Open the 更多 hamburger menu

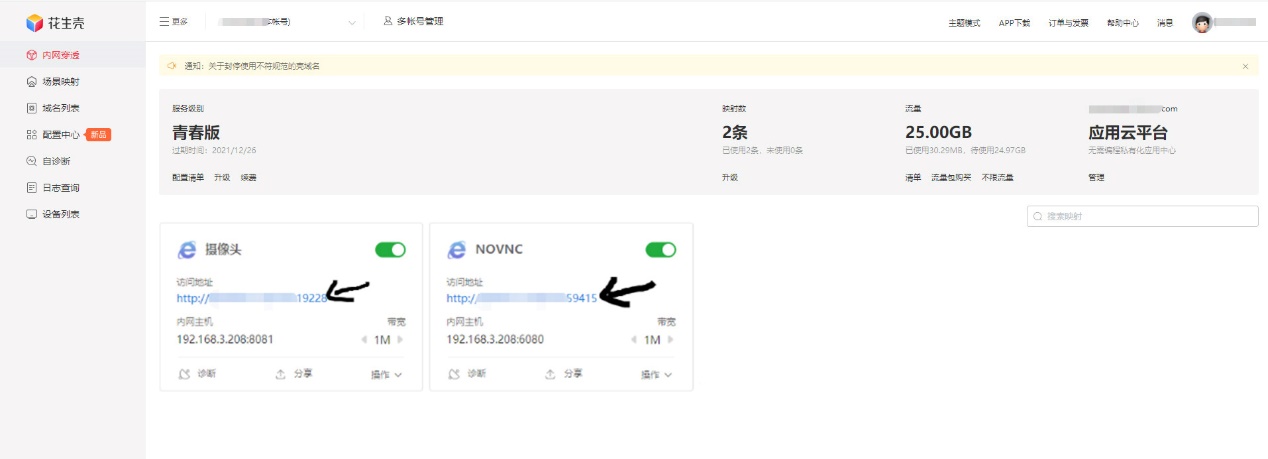(173, 21)
